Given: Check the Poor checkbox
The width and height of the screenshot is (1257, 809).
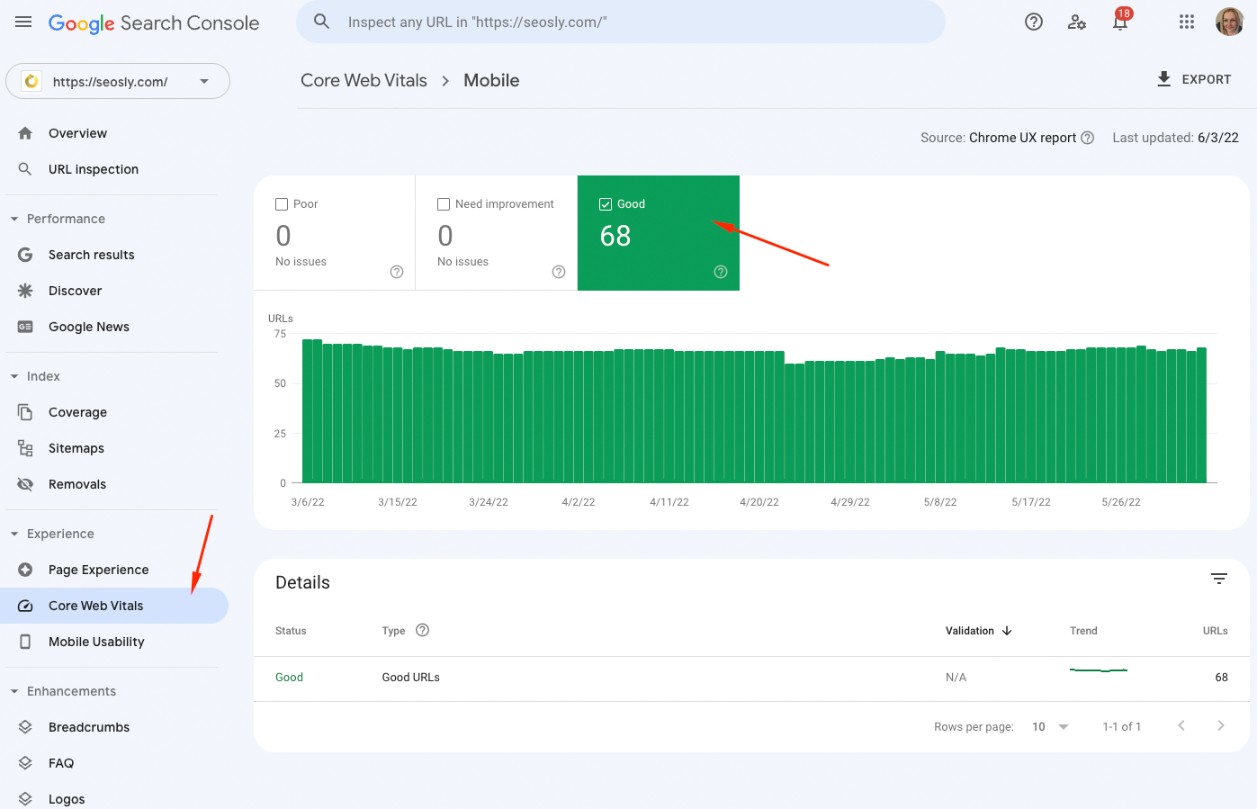Looking at the screenshot, I should click(282, 204).
